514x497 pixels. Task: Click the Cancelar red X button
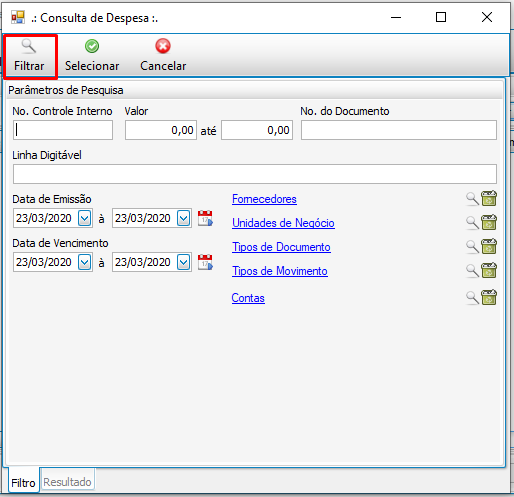click(163, 56)
